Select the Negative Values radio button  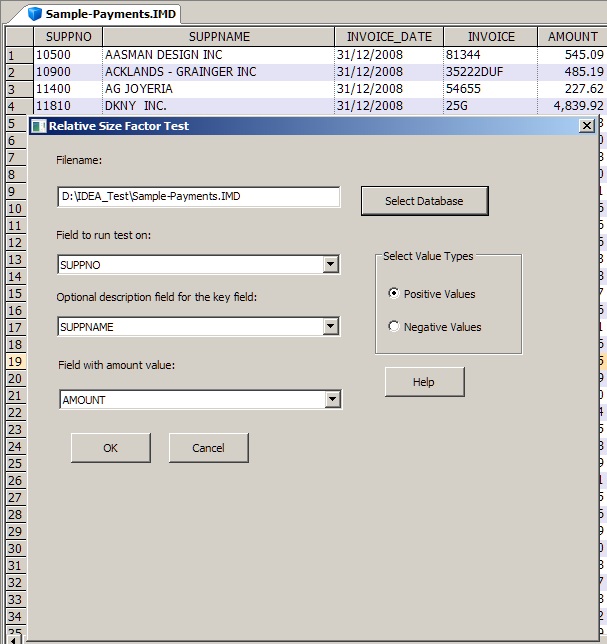[x=394, y=327]
